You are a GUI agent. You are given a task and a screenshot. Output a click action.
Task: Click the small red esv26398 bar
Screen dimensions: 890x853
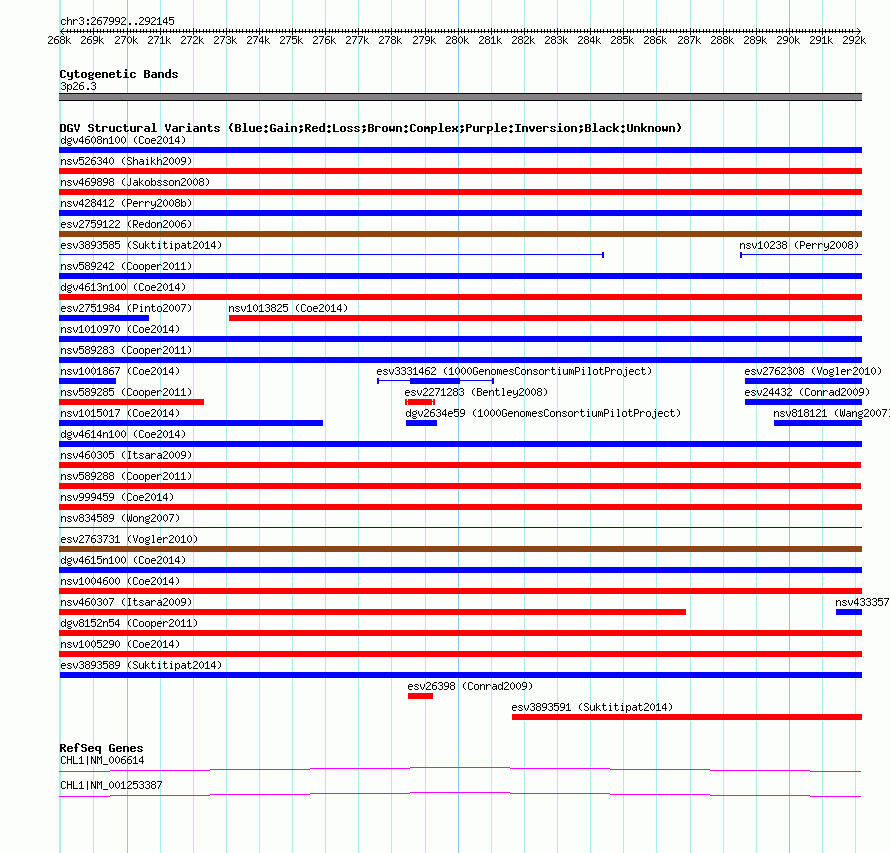click(420, 696)
